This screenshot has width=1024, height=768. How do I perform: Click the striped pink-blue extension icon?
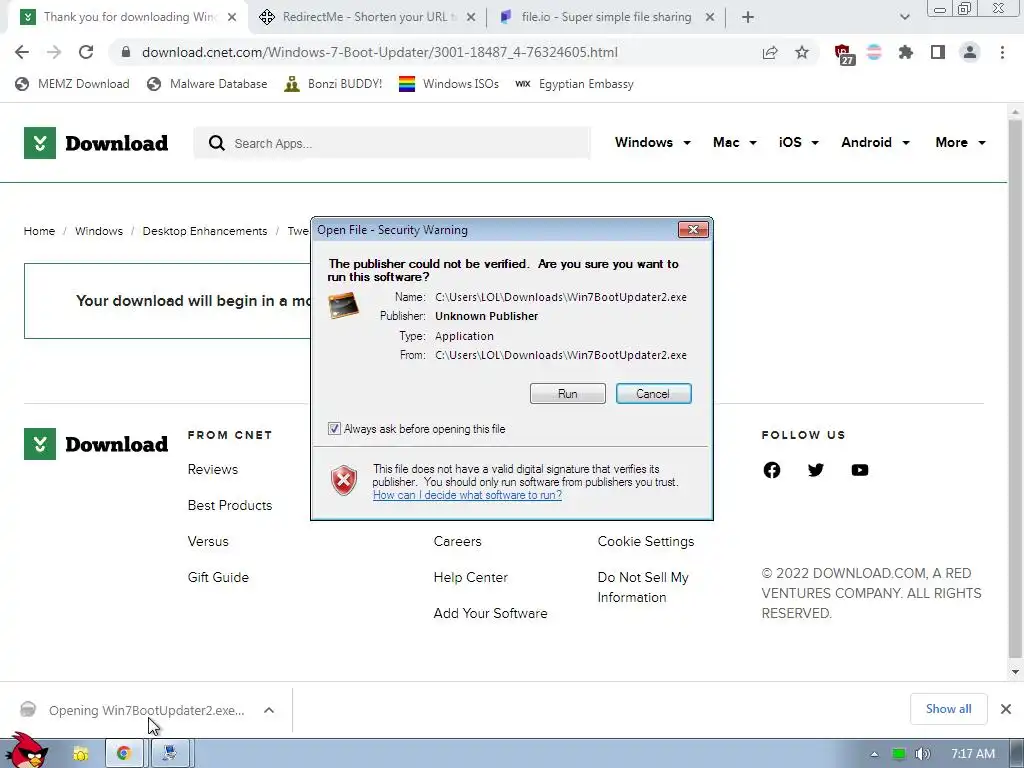click(874, 52)
